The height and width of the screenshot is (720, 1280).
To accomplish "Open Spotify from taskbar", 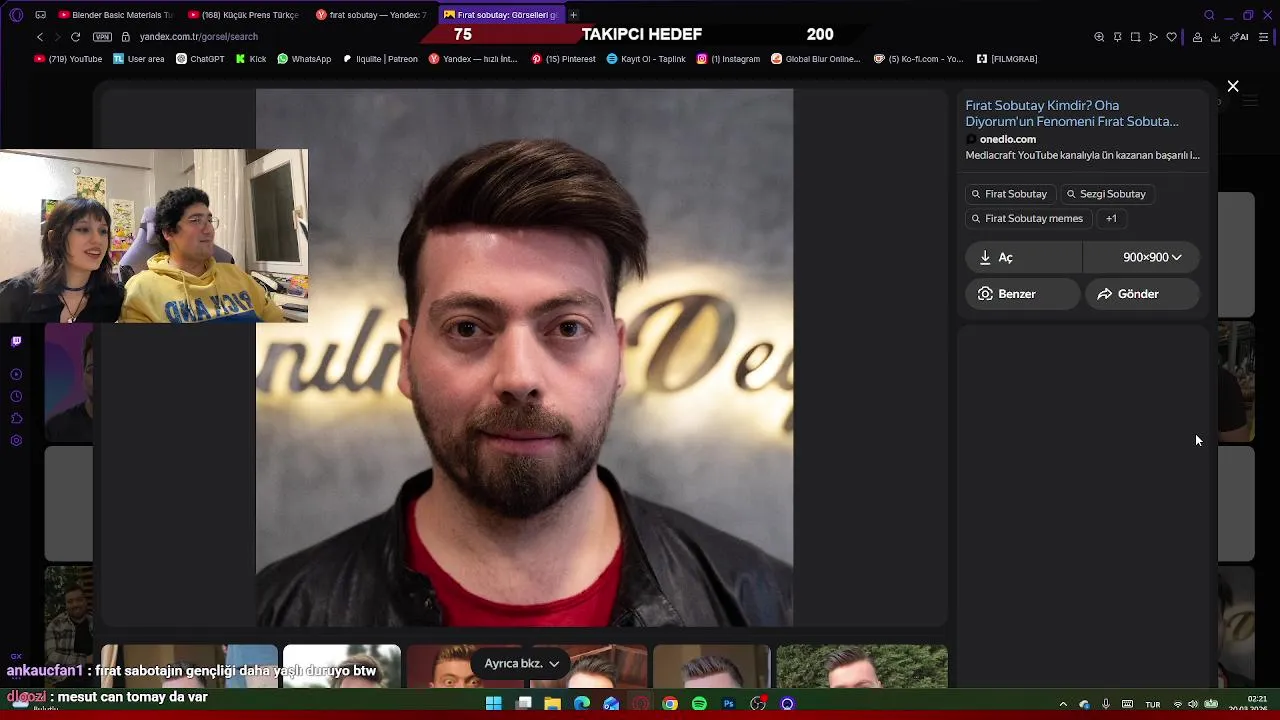I will point(699,704).
